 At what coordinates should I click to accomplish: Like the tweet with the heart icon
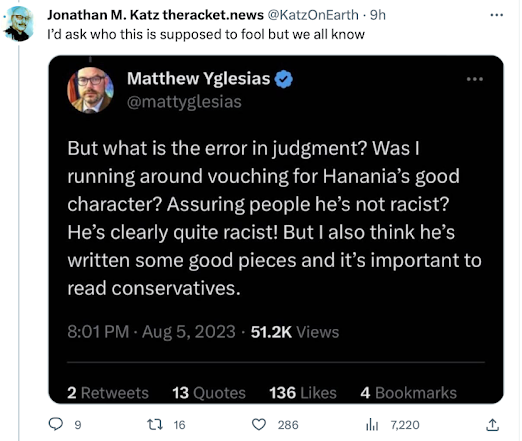pos(259,425)
